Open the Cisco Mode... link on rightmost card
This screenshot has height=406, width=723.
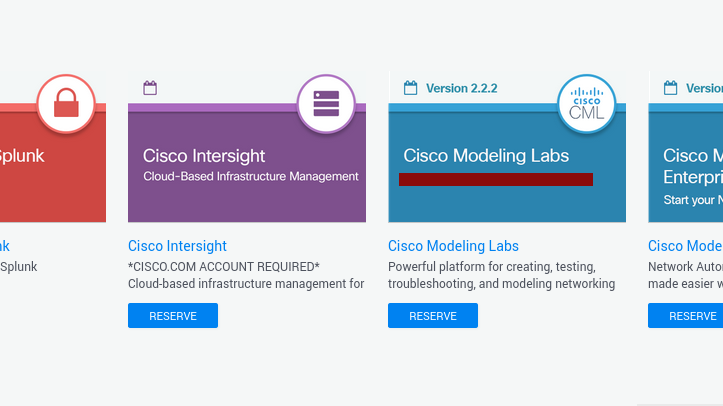click(x=685, y=246)
